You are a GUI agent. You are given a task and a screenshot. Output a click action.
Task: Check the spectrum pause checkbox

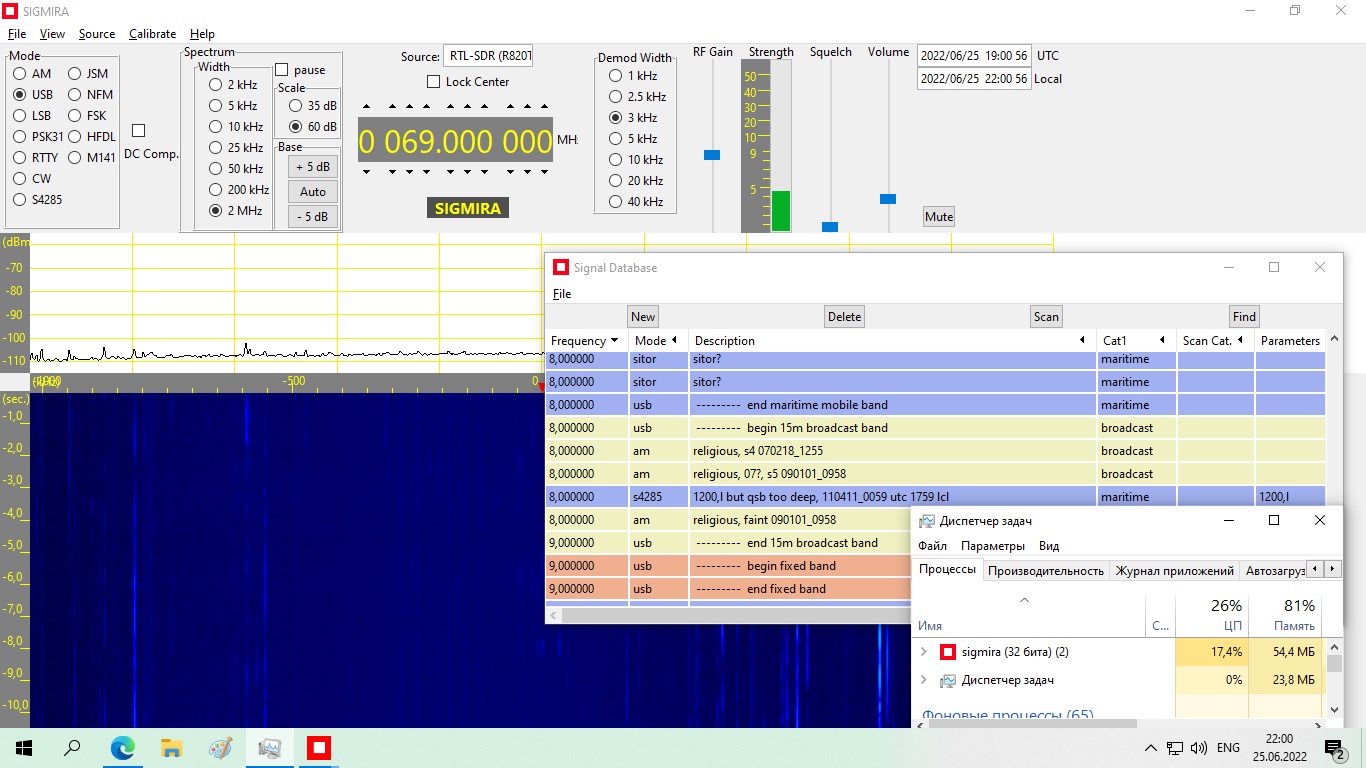click(x=282, y=70)
